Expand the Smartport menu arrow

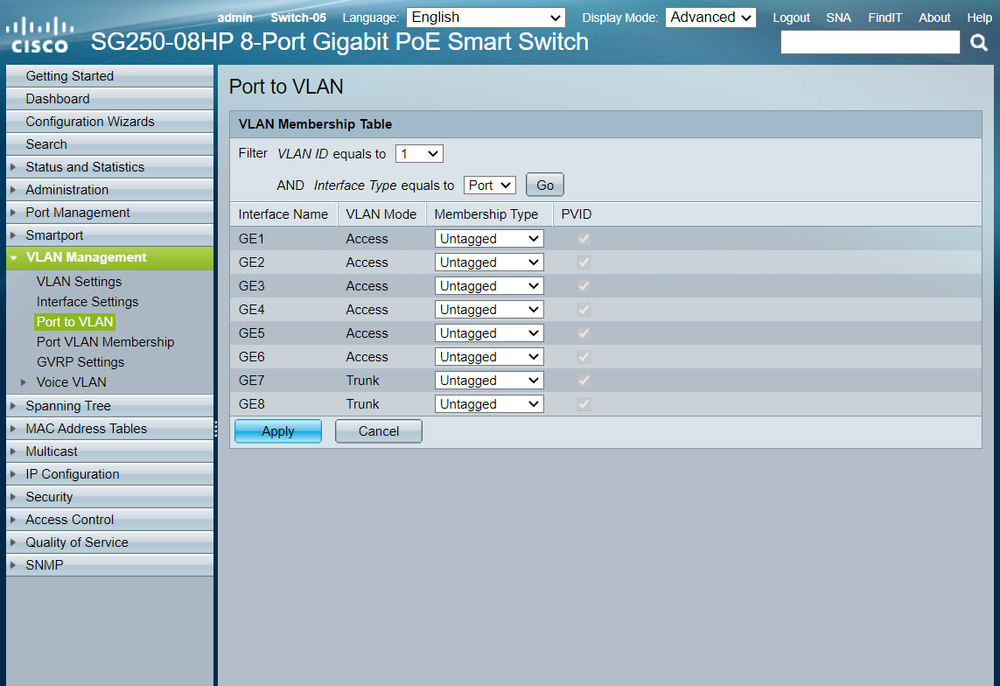pyautogui.click(x=13, y=235)
